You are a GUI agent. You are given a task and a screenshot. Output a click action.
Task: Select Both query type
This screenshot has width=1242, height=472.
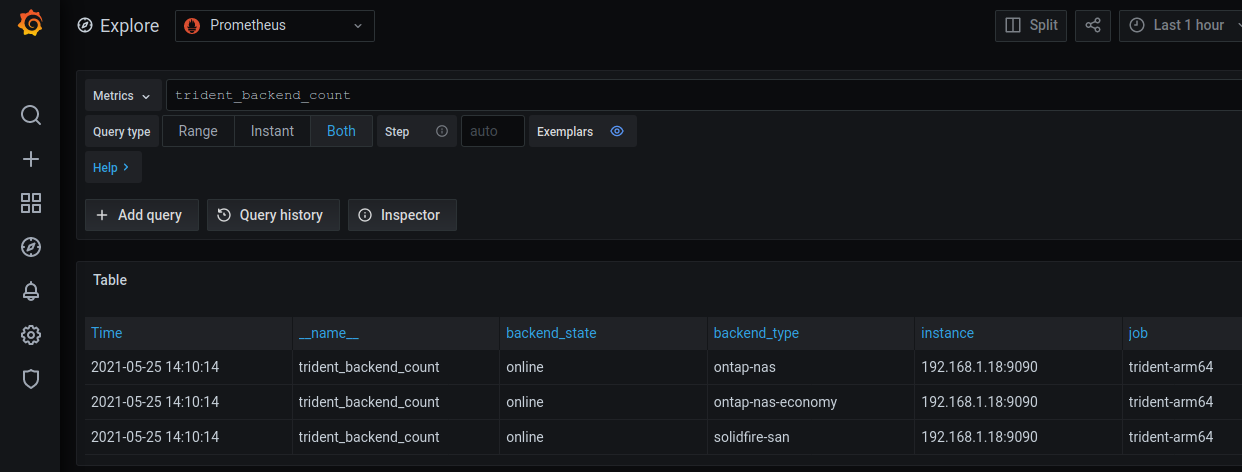tap(341, 131)
